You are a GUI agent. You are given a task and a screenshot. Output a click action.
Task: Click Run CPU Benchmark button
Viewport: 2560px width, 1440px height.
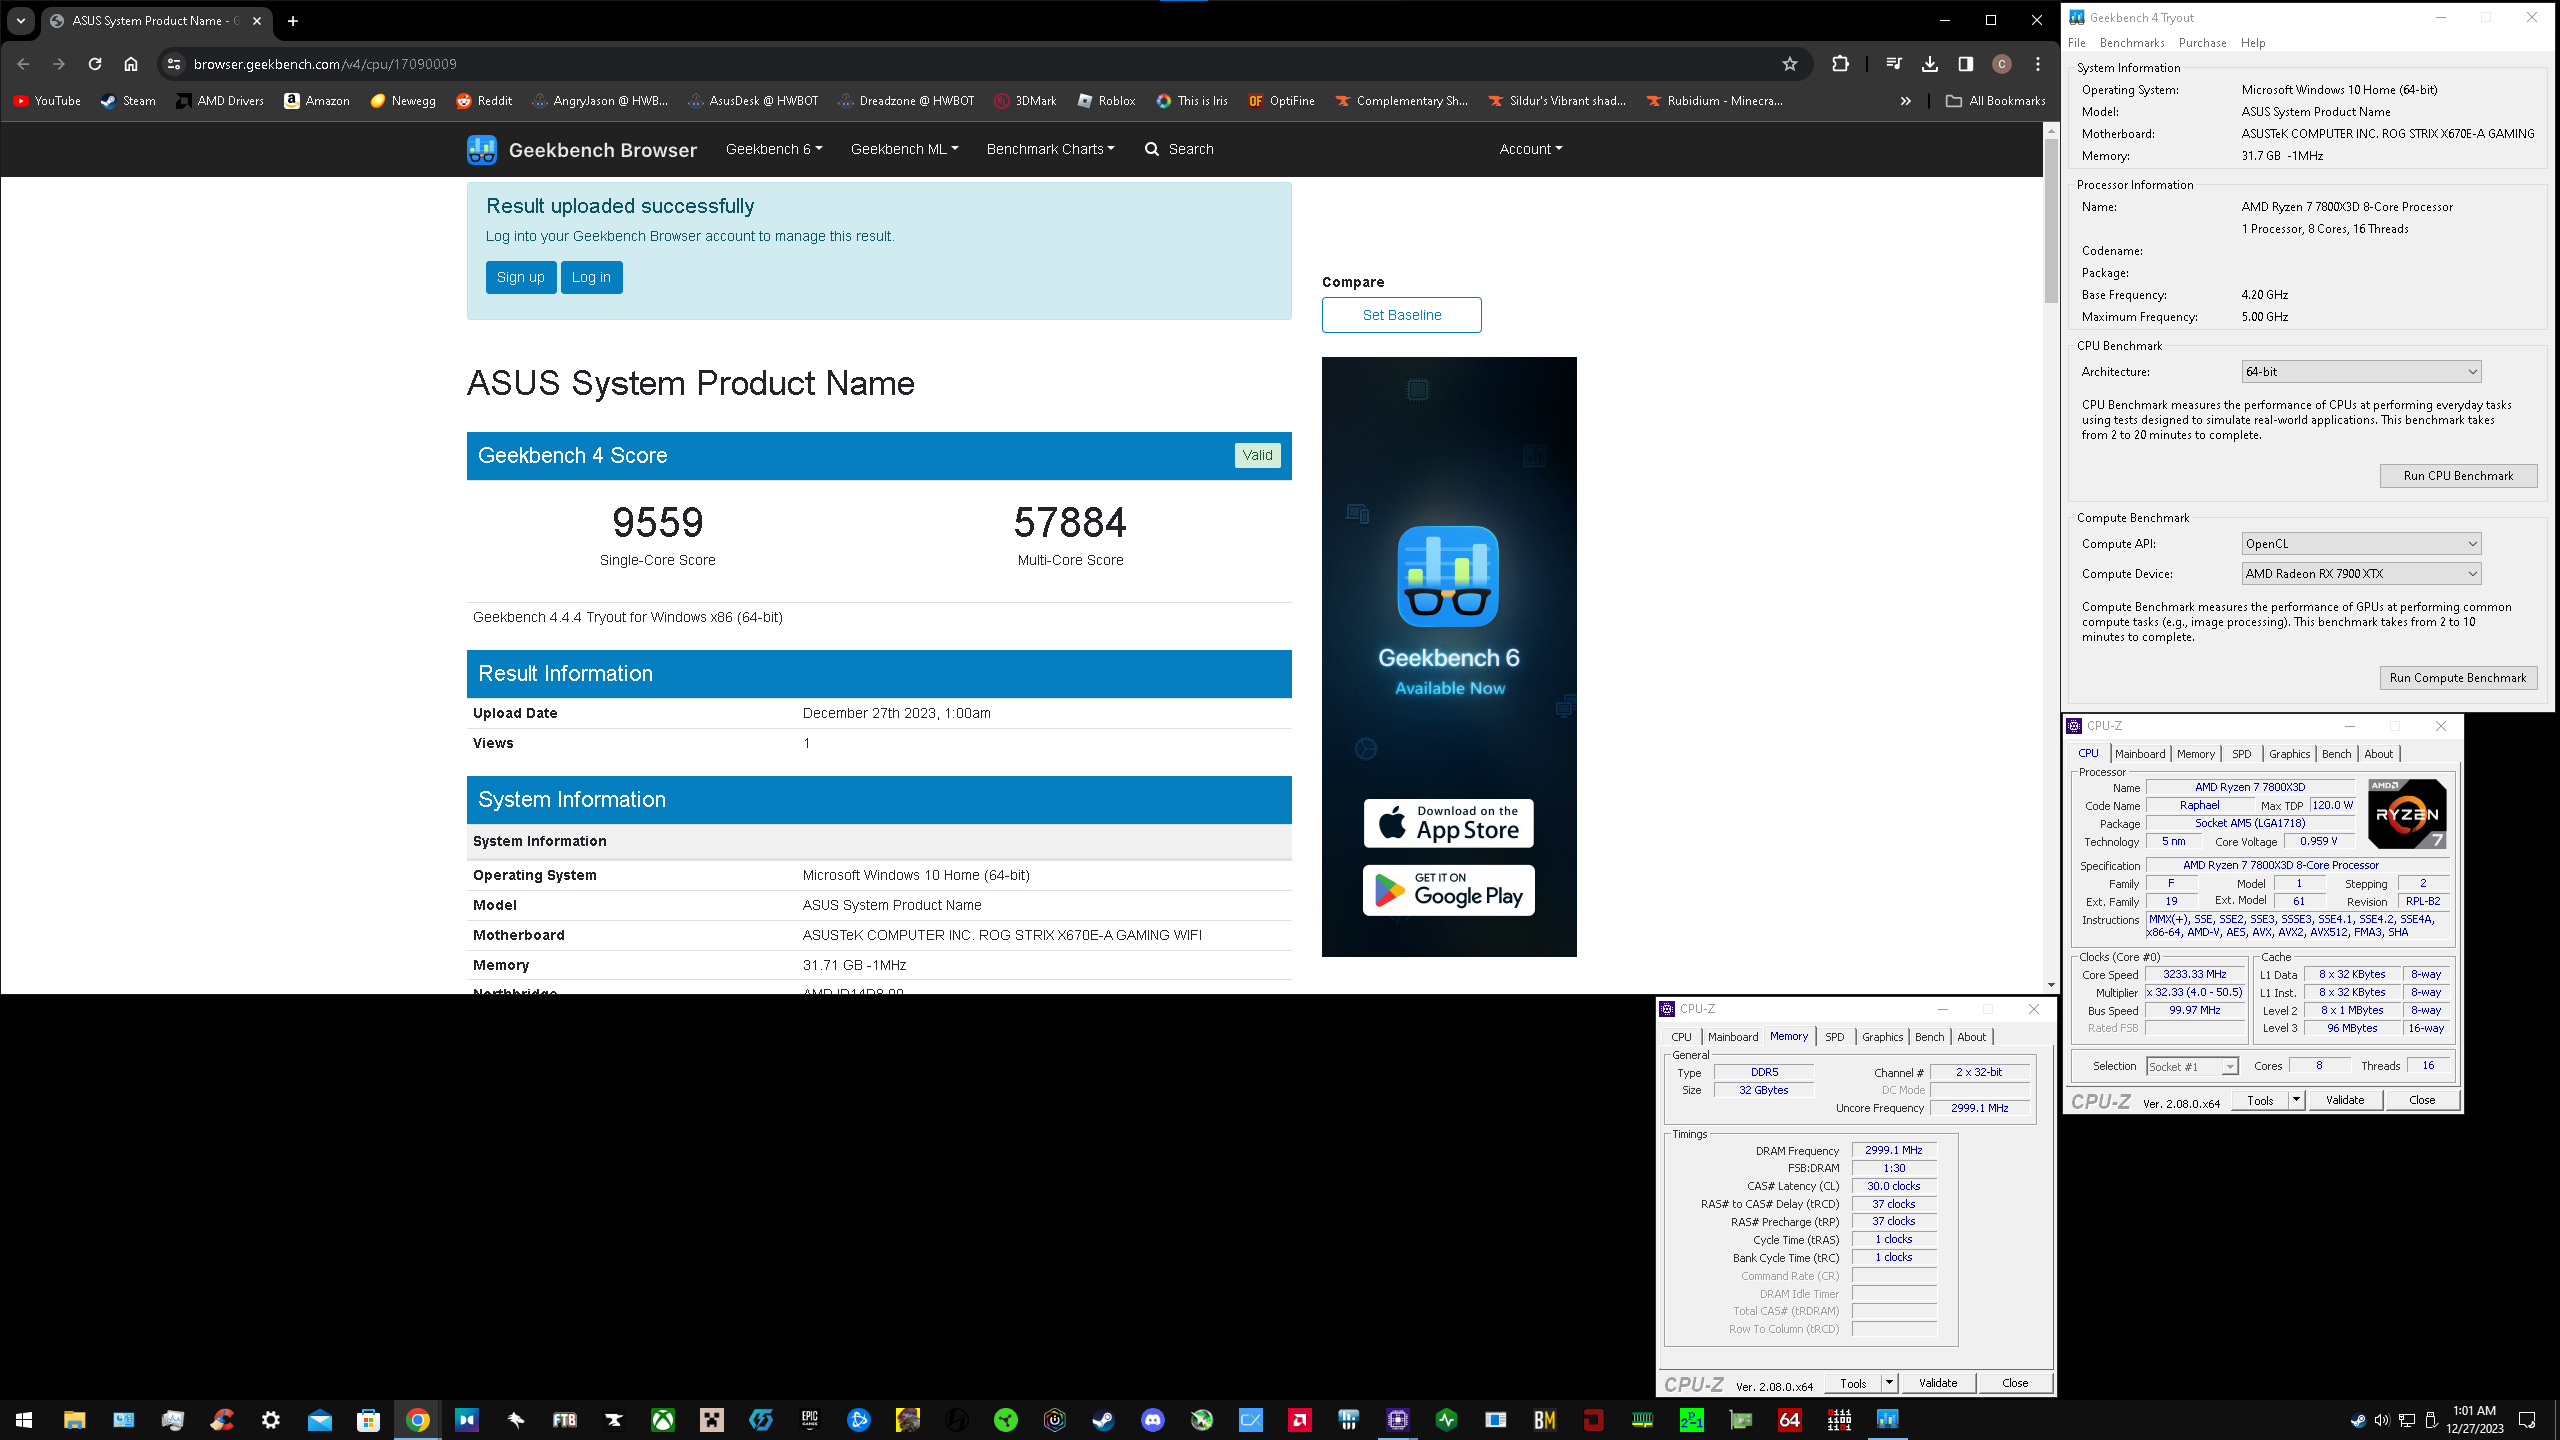point(2458,476)
